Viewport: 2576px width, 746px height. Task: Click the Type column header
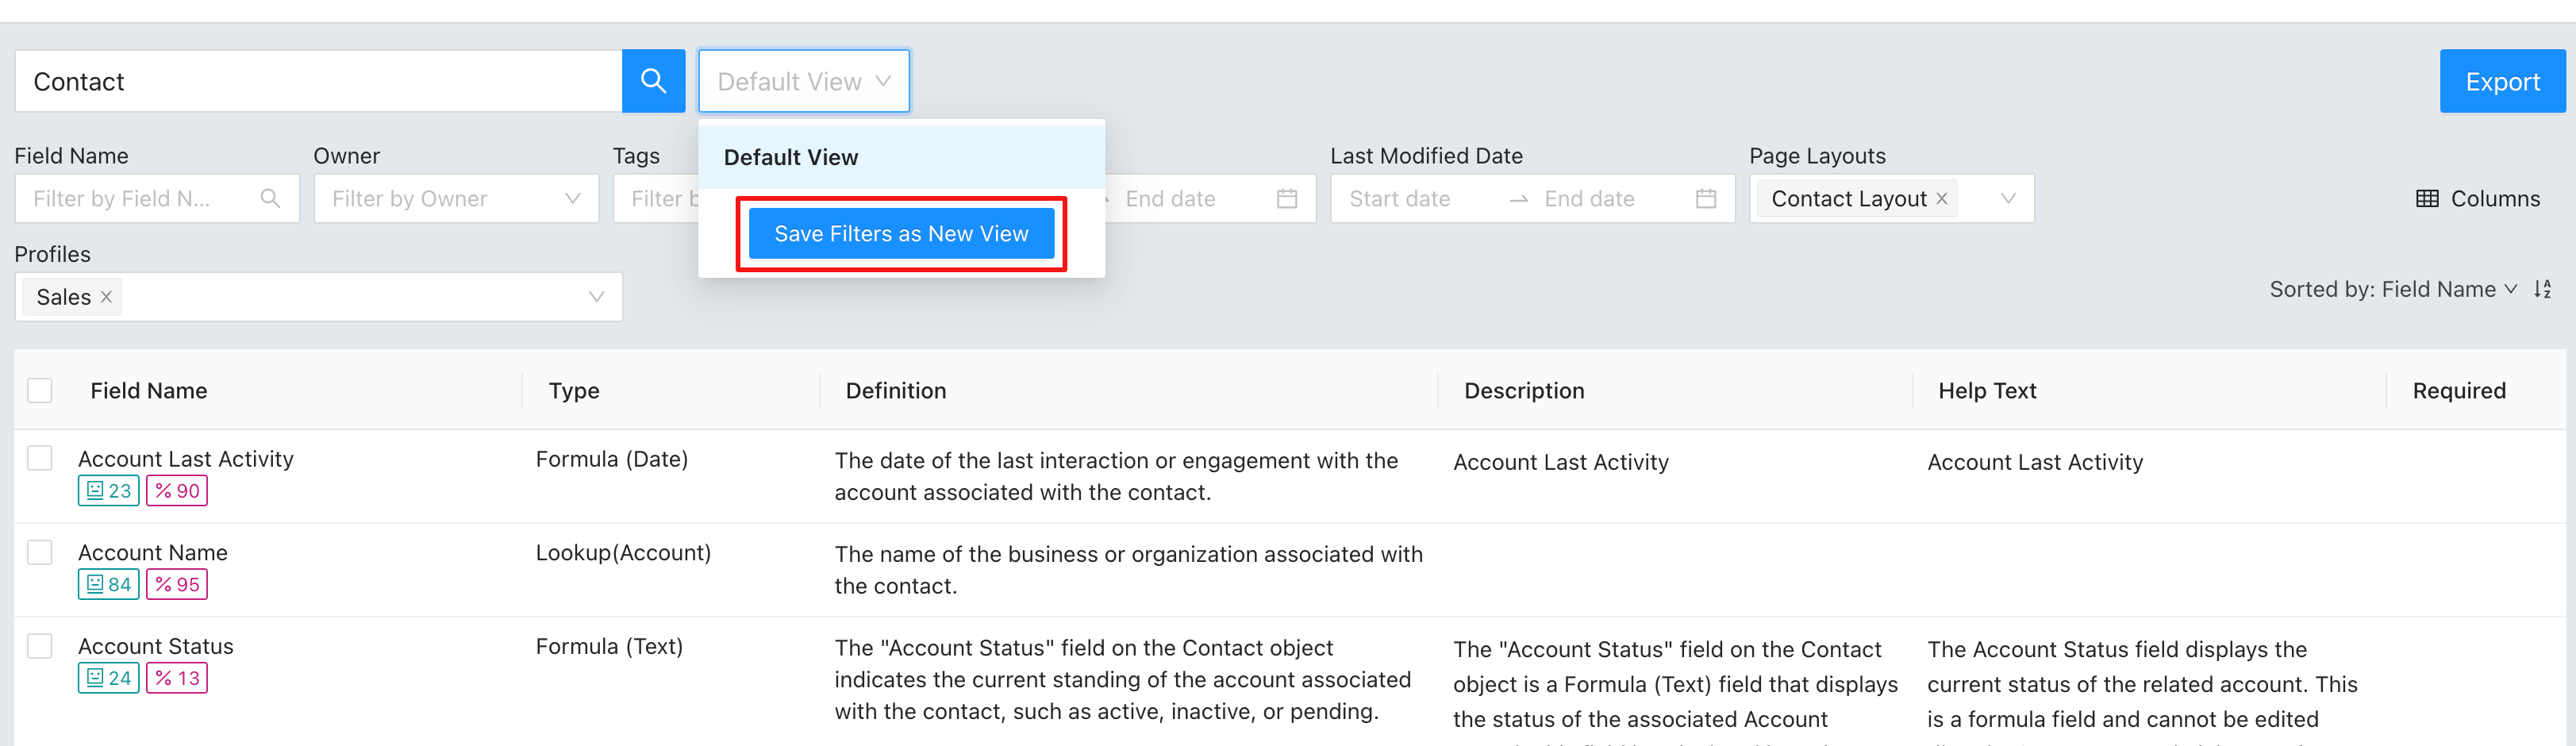point(574,390)
